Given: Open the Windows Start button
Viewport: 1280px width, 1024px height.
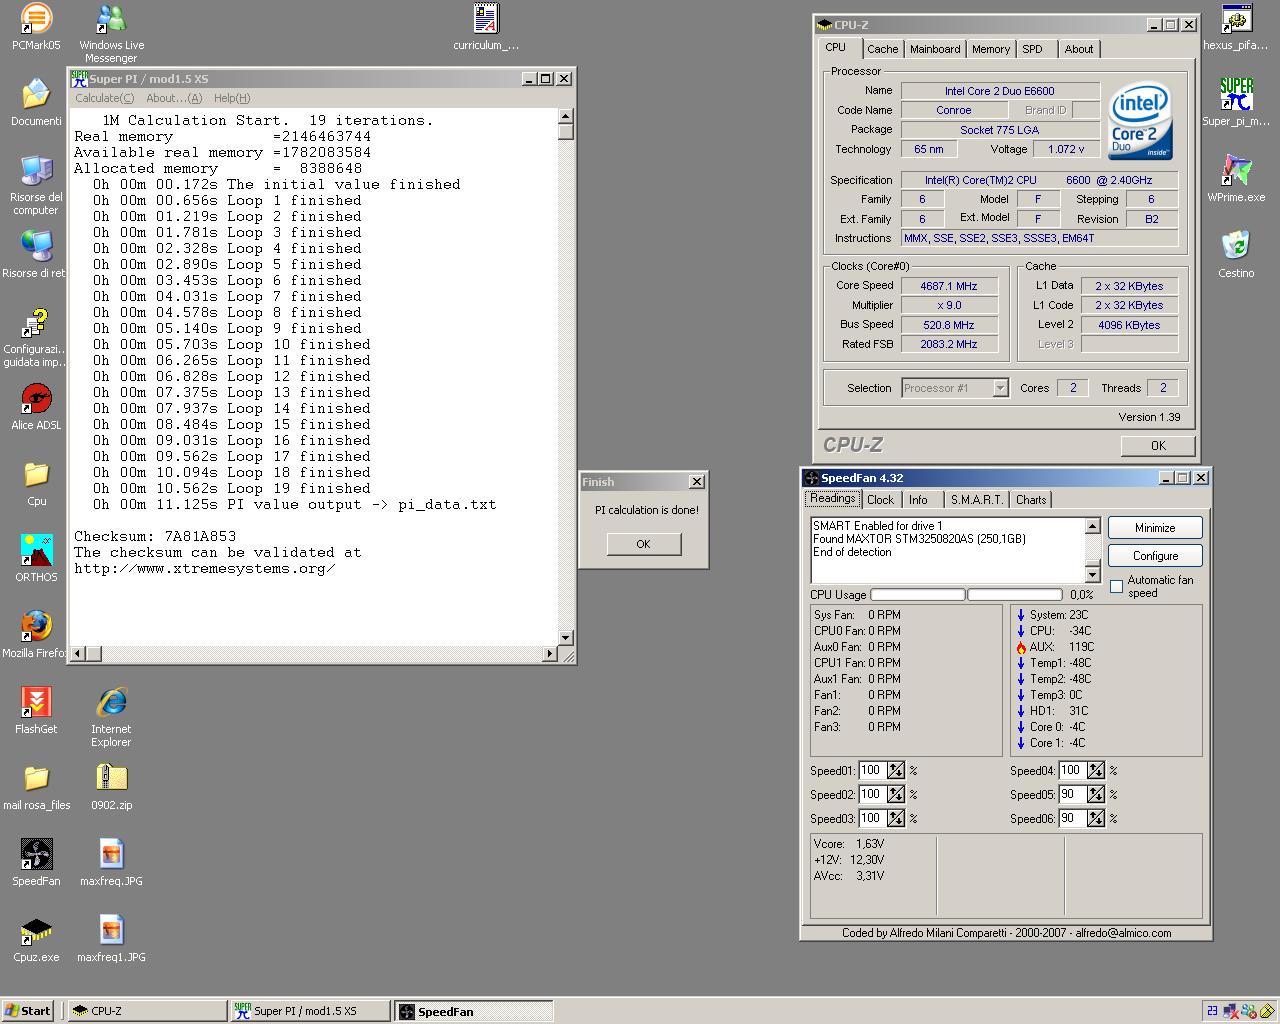Looking at the screenshot, I should 28,1011.
